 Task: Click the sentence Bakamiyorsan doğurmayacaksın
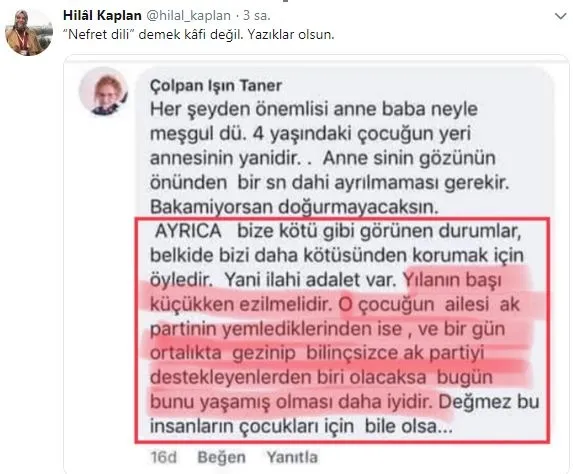pos(294,207)
